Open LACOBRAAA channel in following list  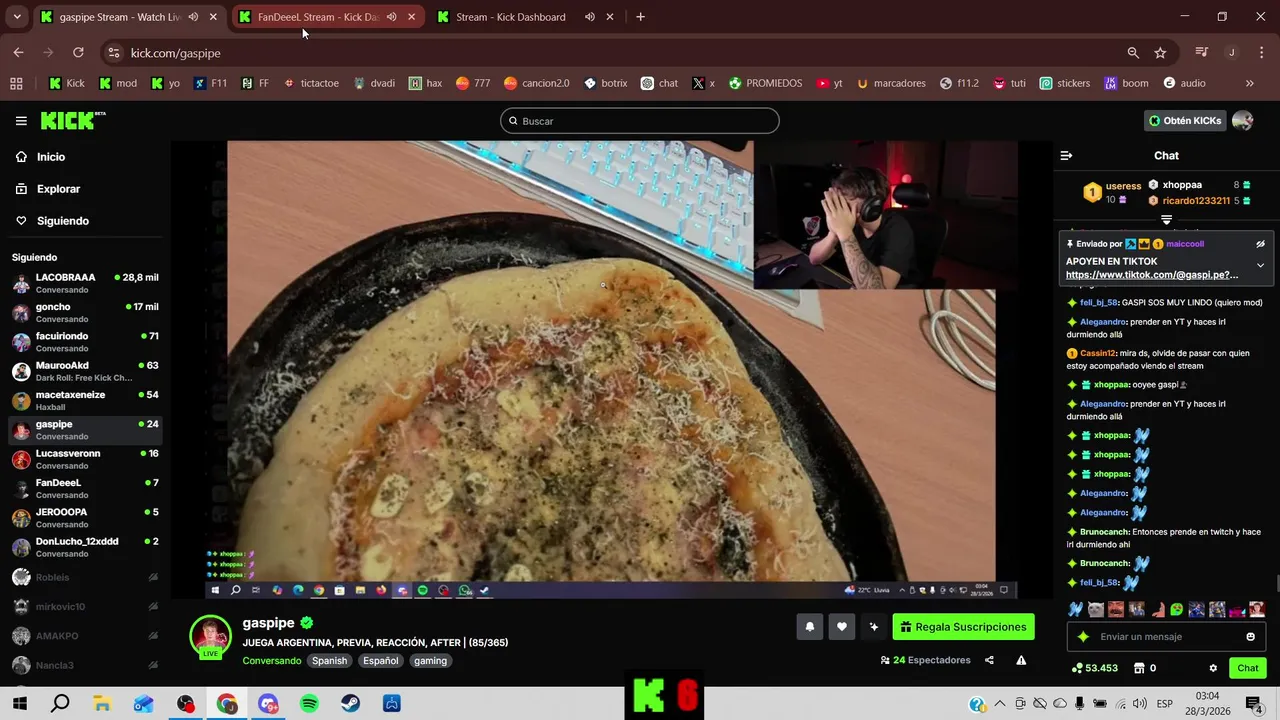point(84,283)
